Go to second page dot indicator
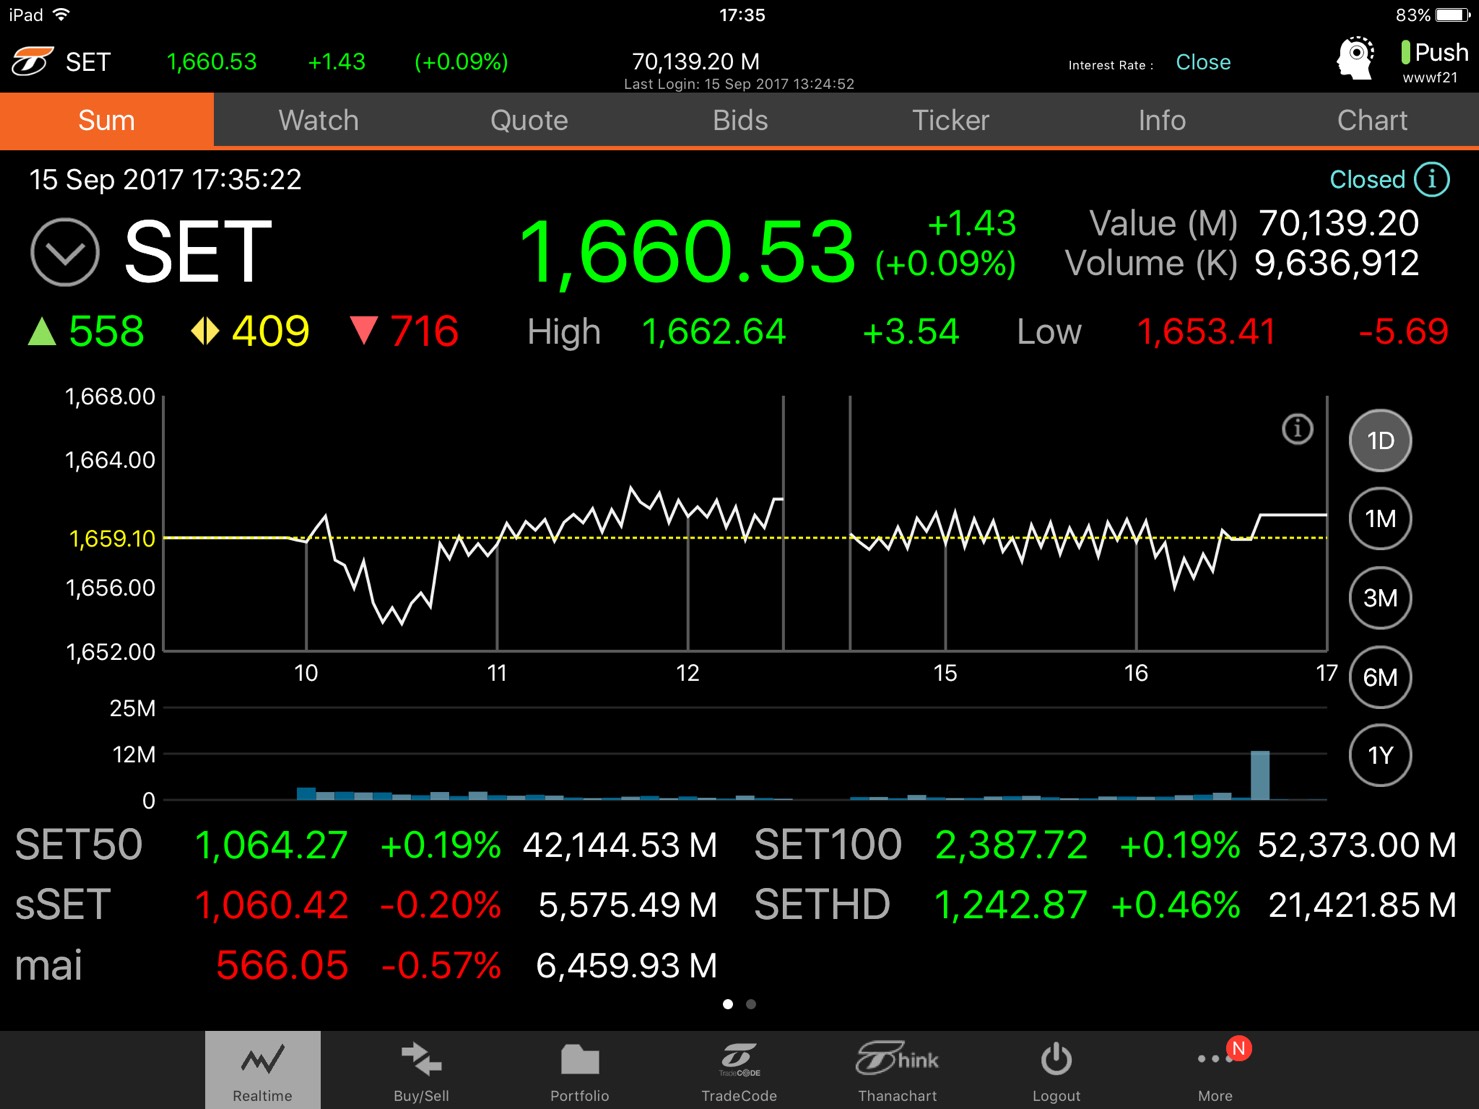Image resolution: width=1479 pixels, height=1109 pixels. 751,1004
